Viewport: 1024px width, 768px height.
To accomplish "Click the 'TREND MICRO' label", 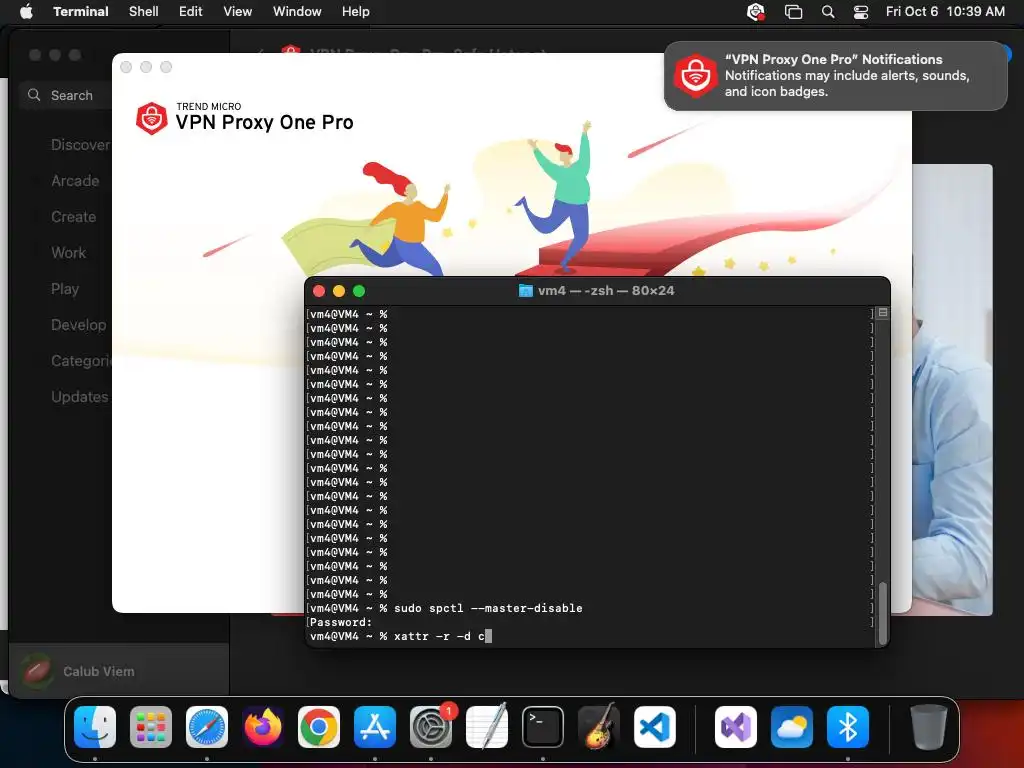I will coord(209,106).
